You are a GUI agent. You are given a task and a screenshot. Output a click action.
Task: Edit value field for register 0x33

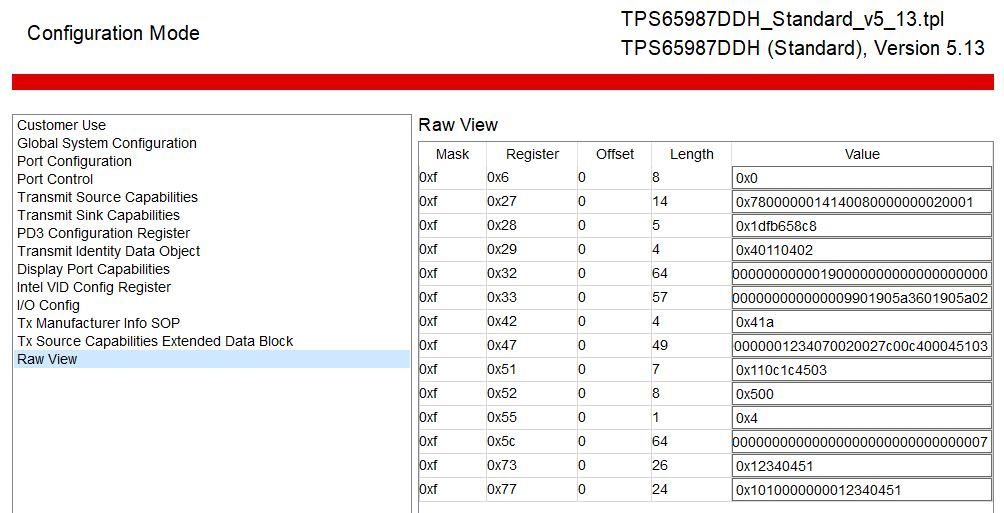[x=862, y=298]
